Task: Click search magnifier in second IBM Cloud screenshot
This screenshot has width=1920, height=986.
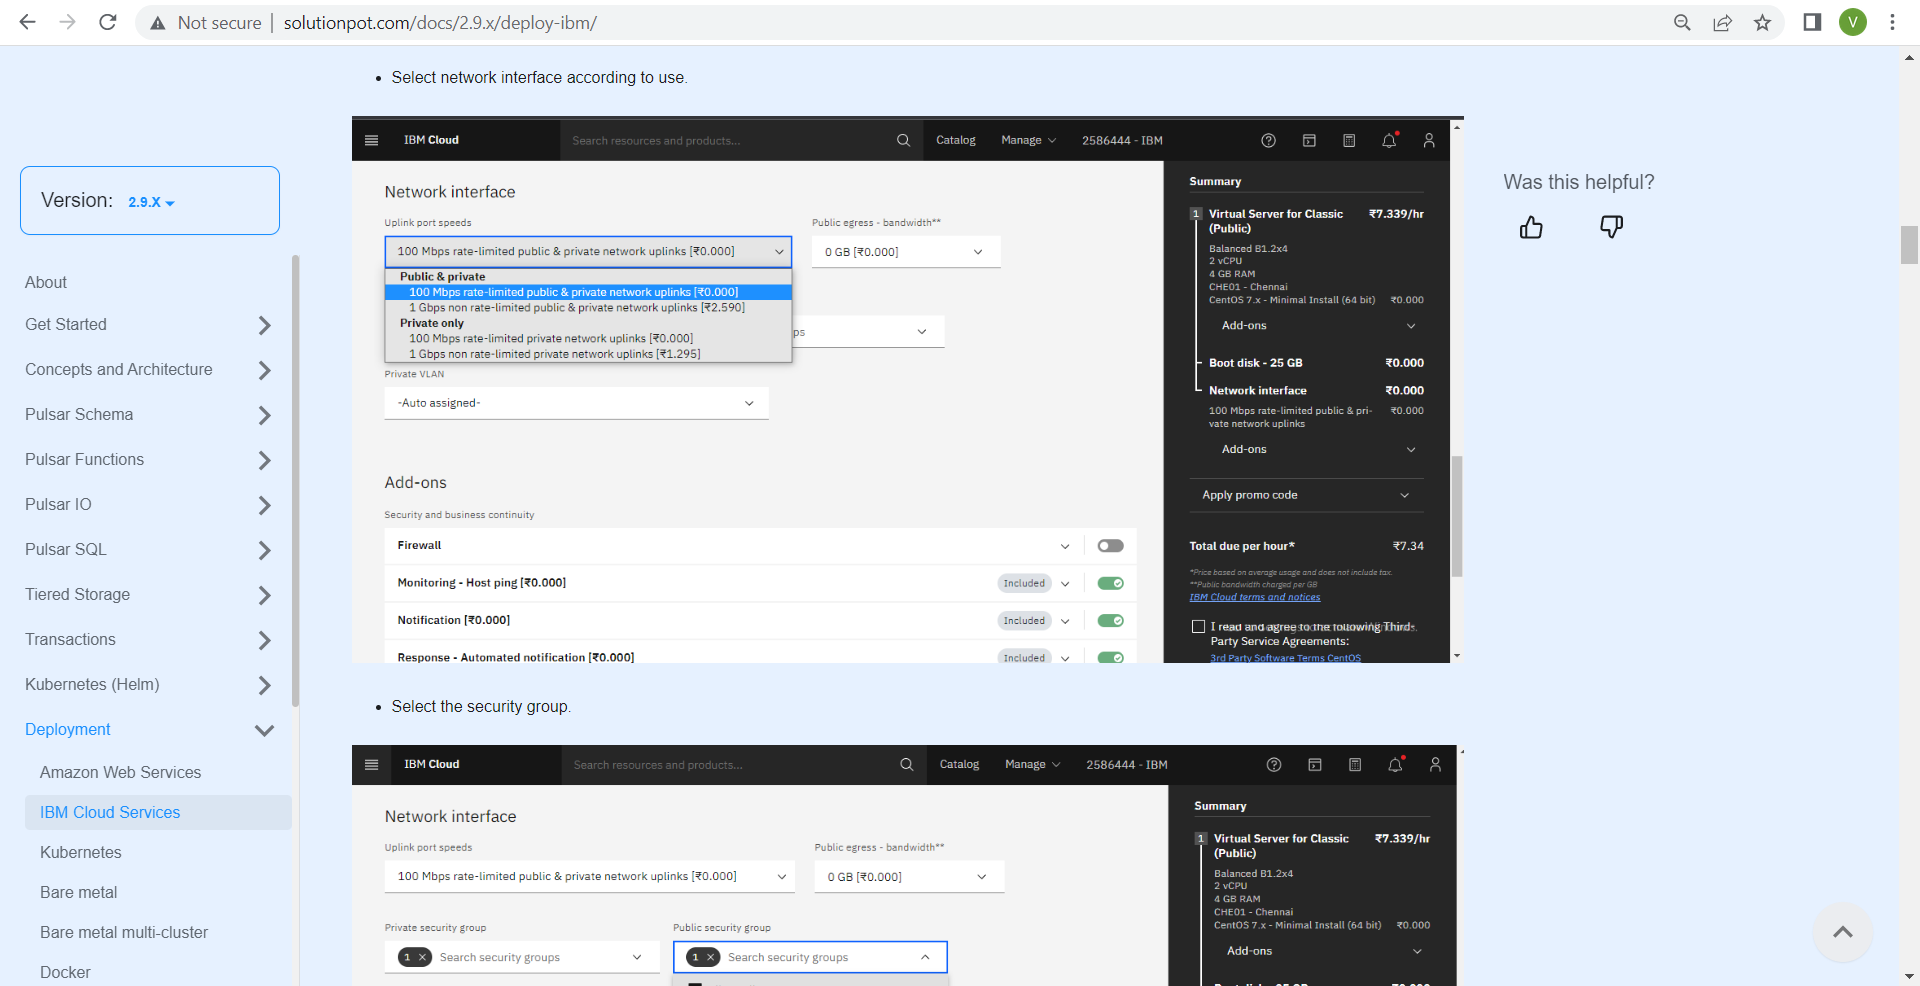Action: 907,764
